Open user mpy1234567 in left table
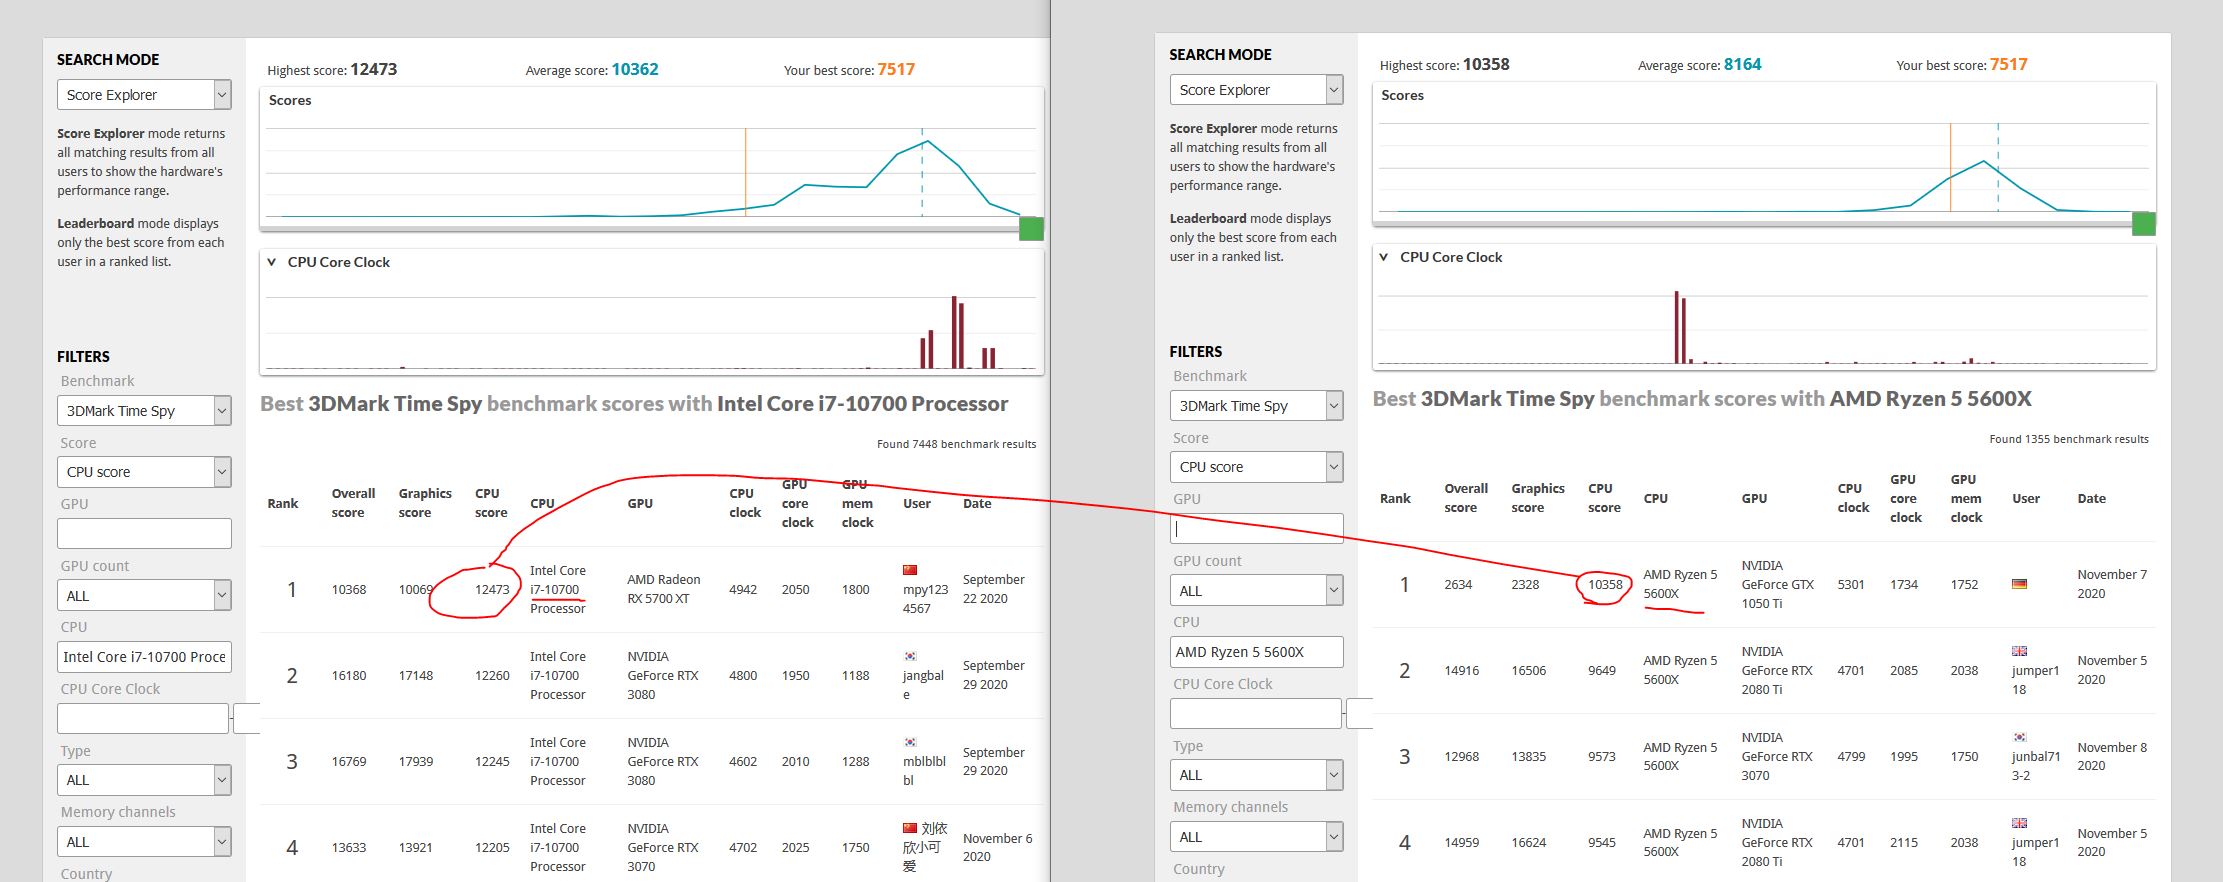Viewport: 2223px width, 882px height. [925, 599]
